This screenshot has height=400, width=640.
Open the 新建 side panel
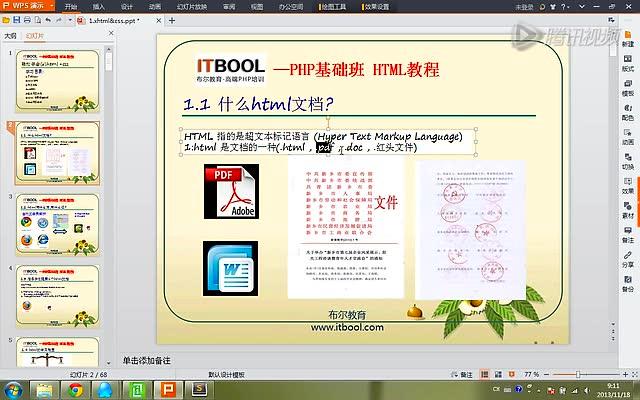click(x=628, y=40)
